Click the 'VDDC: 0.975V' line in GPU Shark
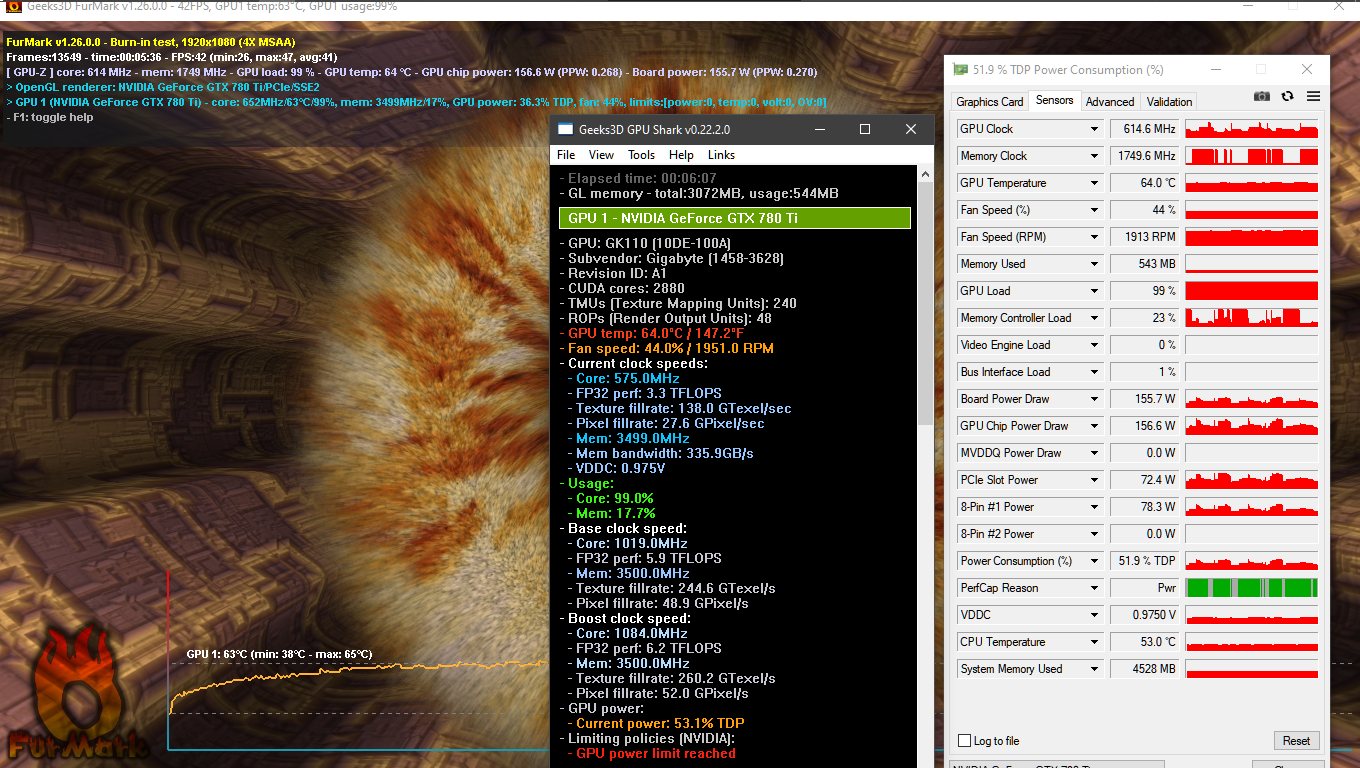 tap(621, 469)
